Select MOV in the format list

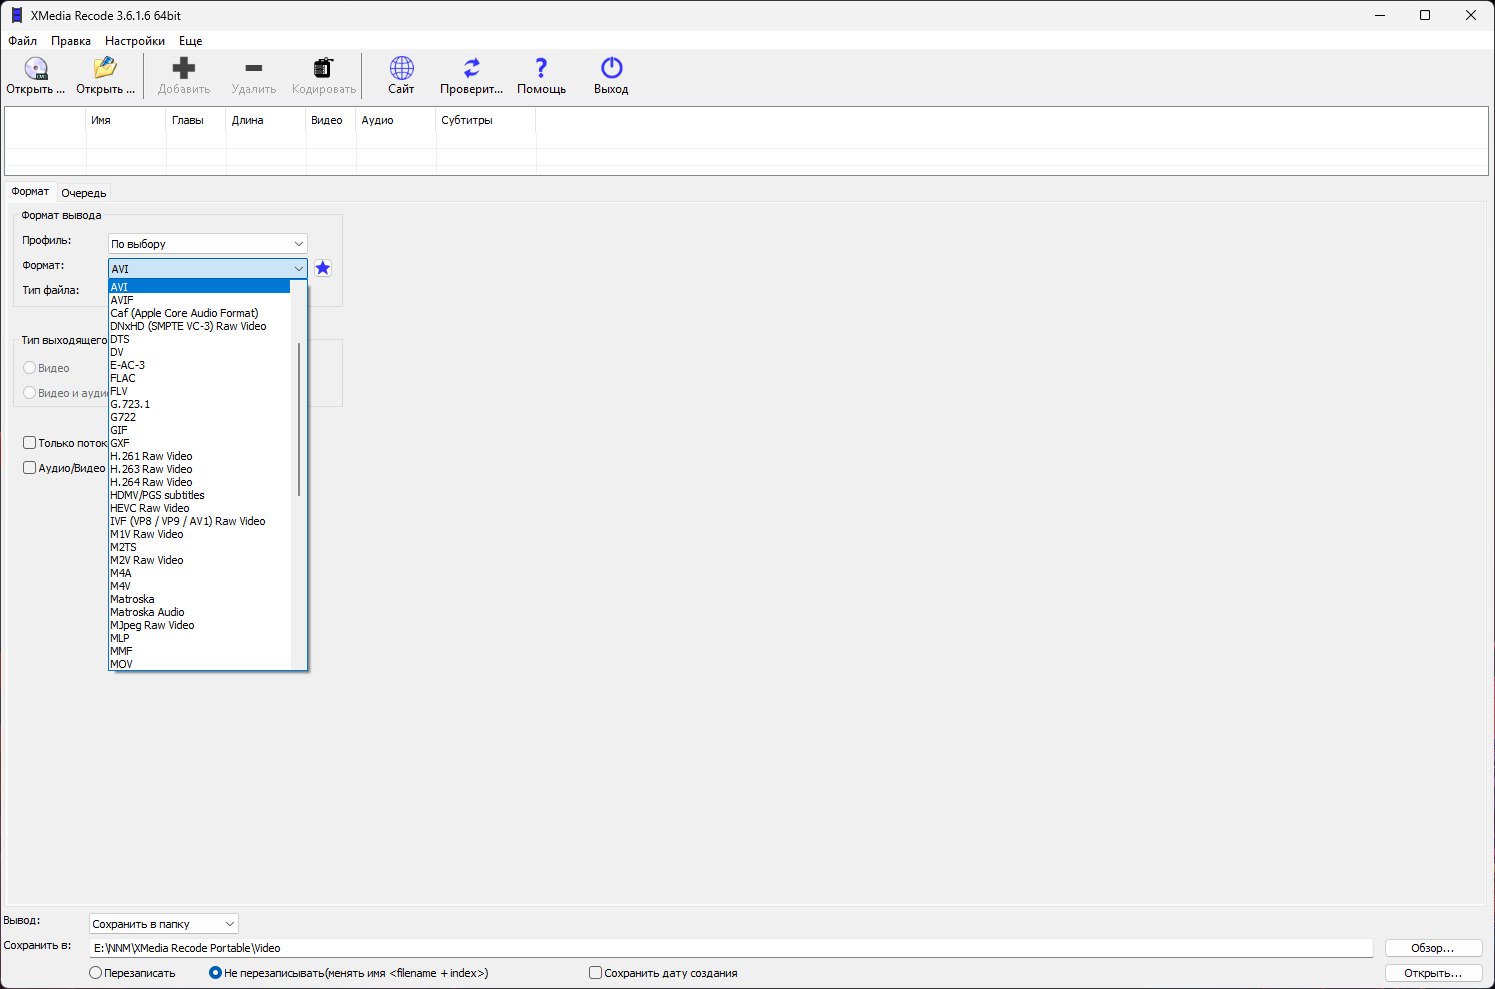coord(199,664)
